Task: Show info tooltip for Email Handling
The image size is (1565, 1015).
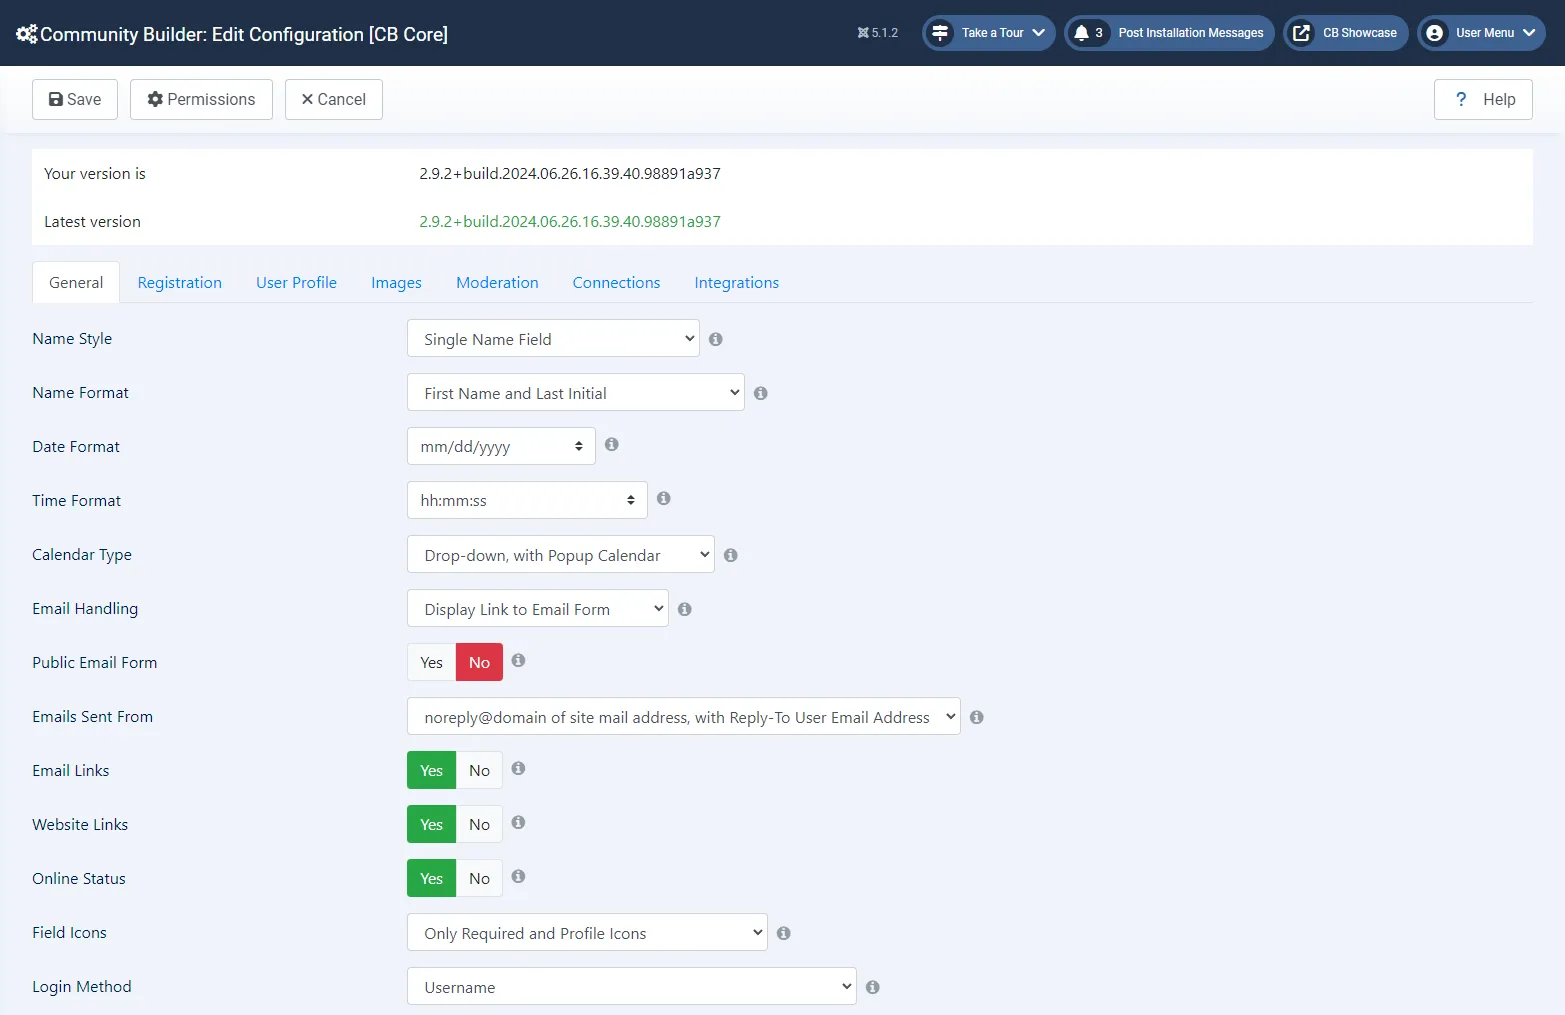Action: coord(685,609)
